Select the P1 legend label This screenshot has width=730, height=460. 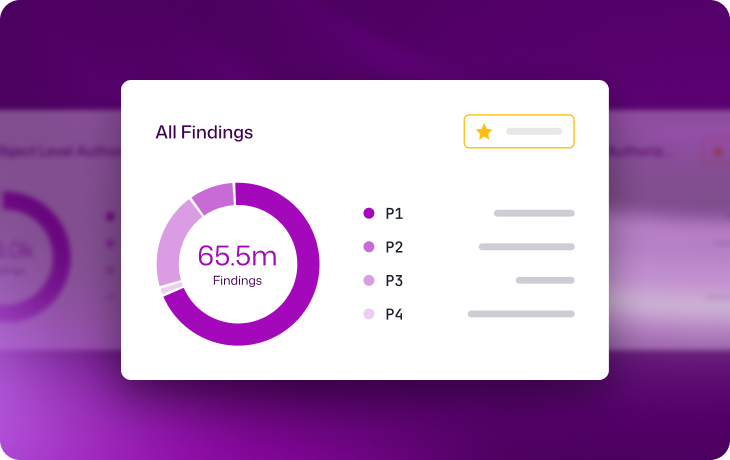394,213
